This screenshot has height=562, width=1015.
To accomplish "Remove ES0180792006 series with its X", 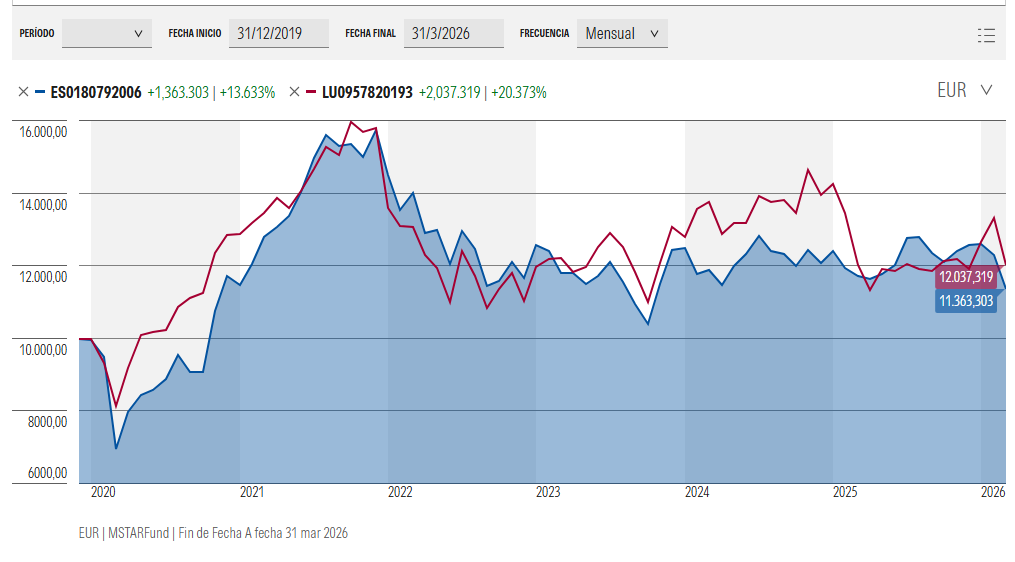I will pos(23,92).
